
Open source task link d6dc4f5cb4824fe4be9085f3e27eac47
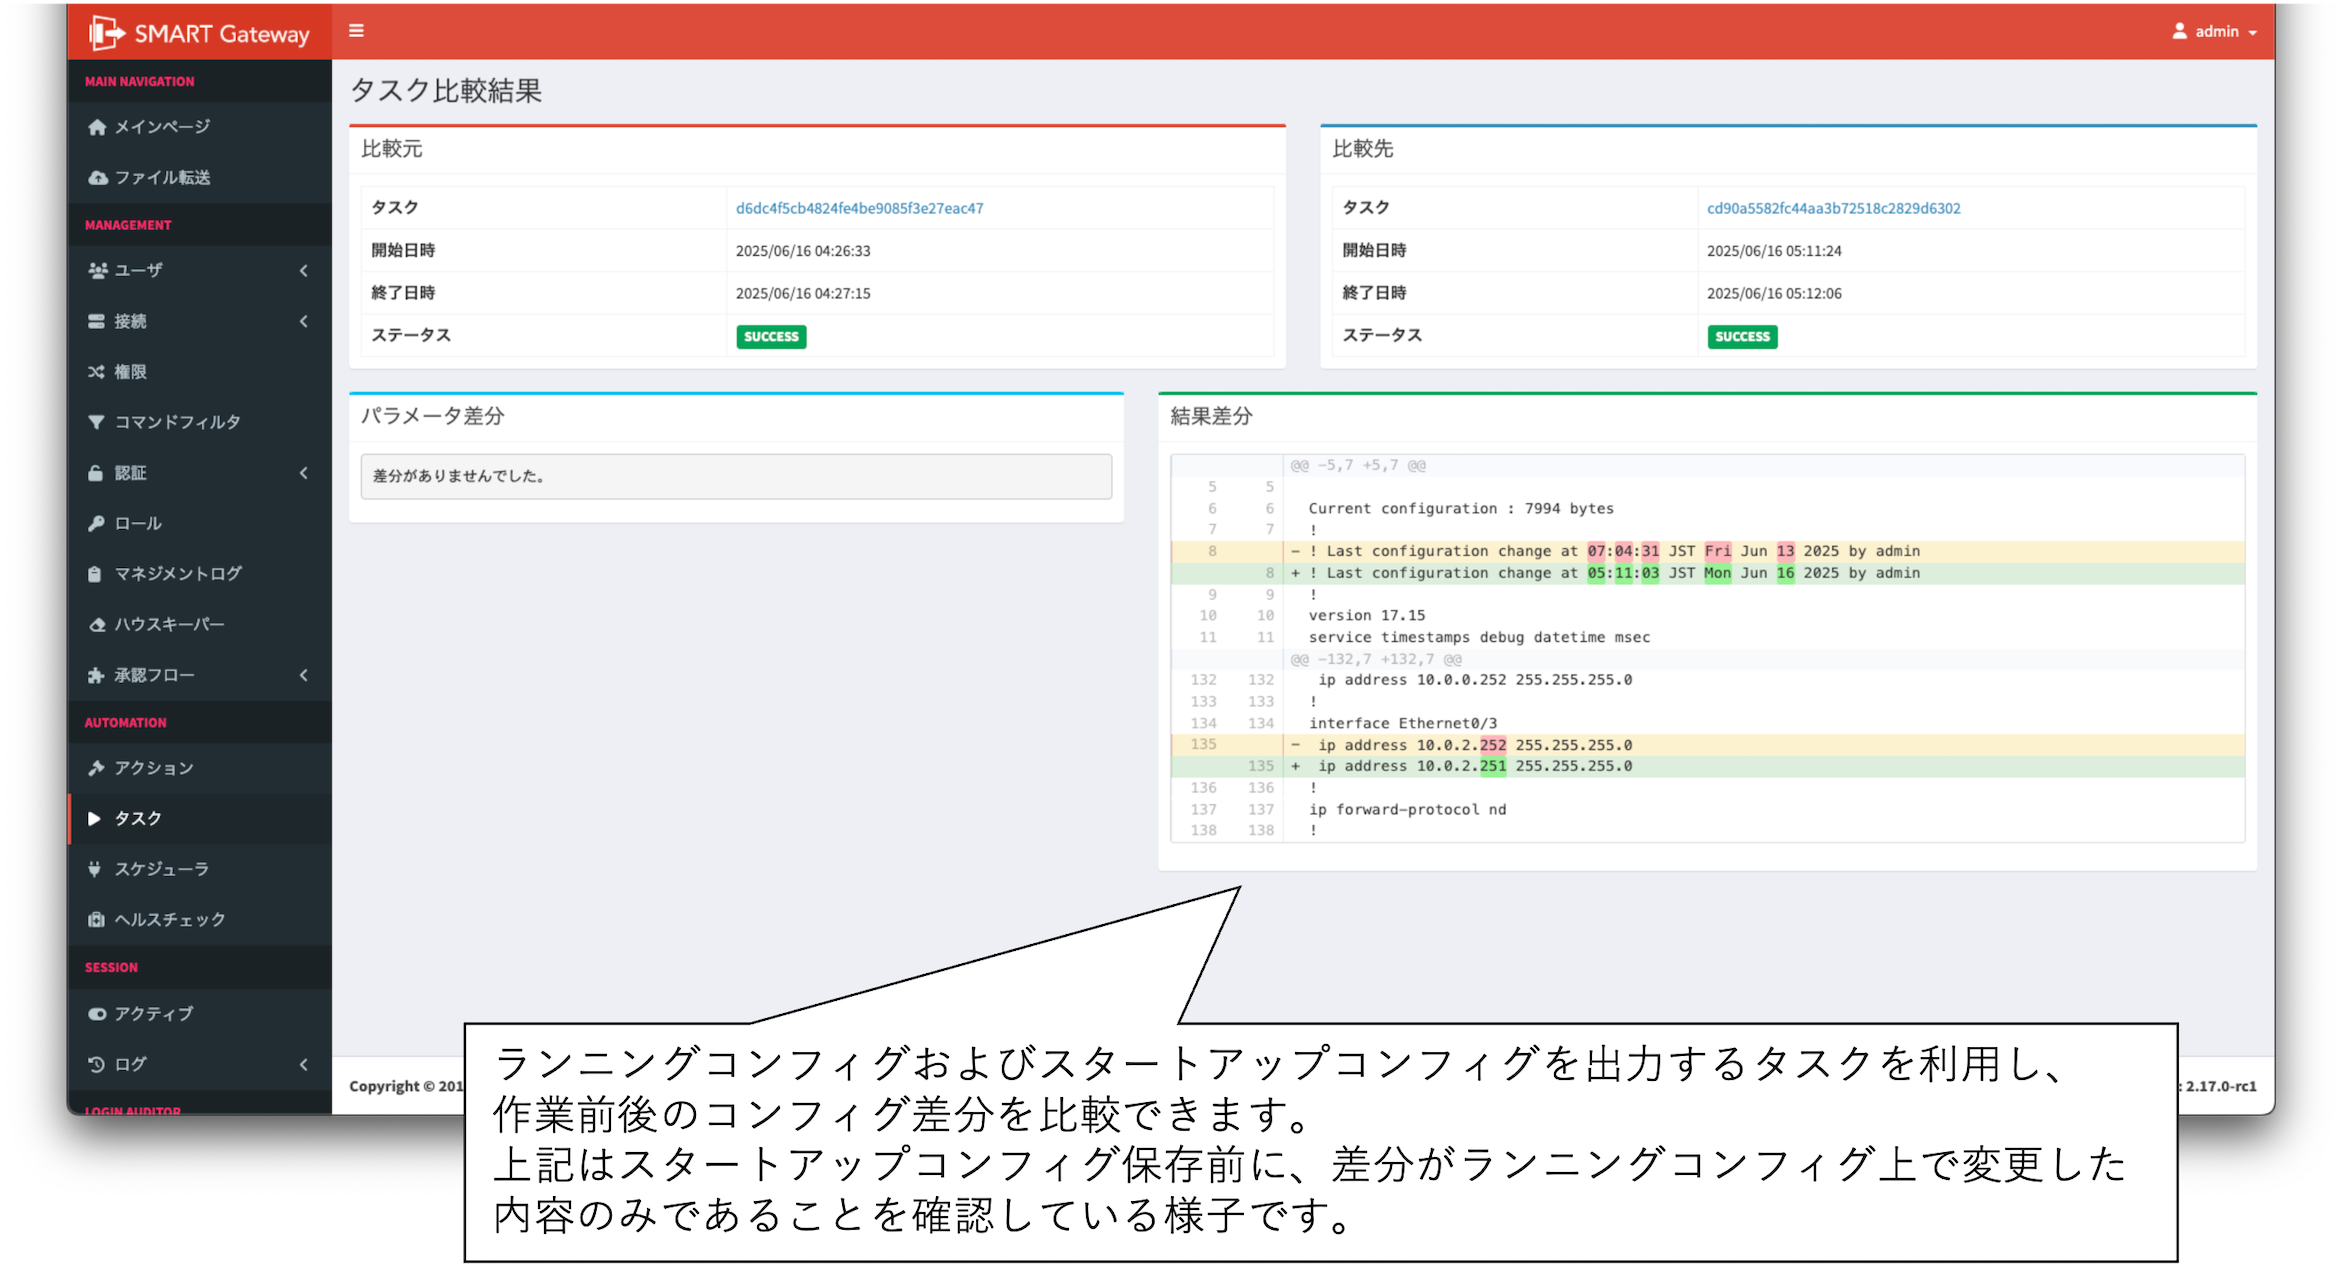(859, 208)
